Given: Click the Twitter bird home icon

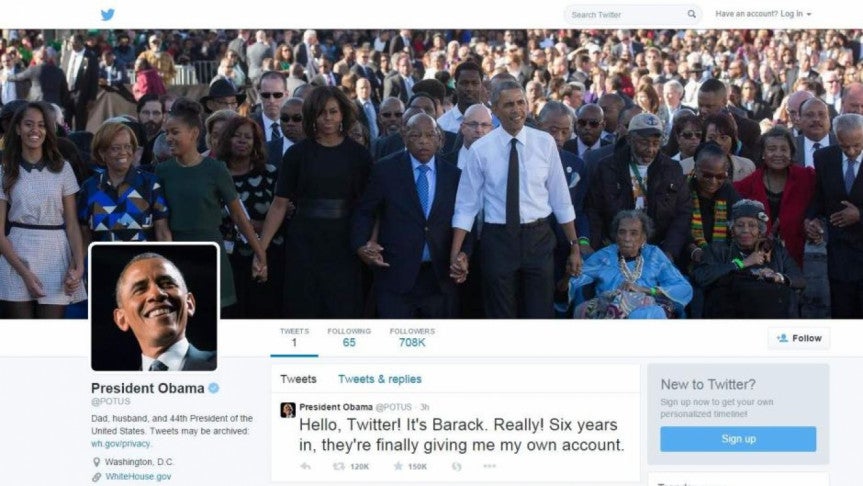Looking at the screenshot, I should tap(108, 14).
